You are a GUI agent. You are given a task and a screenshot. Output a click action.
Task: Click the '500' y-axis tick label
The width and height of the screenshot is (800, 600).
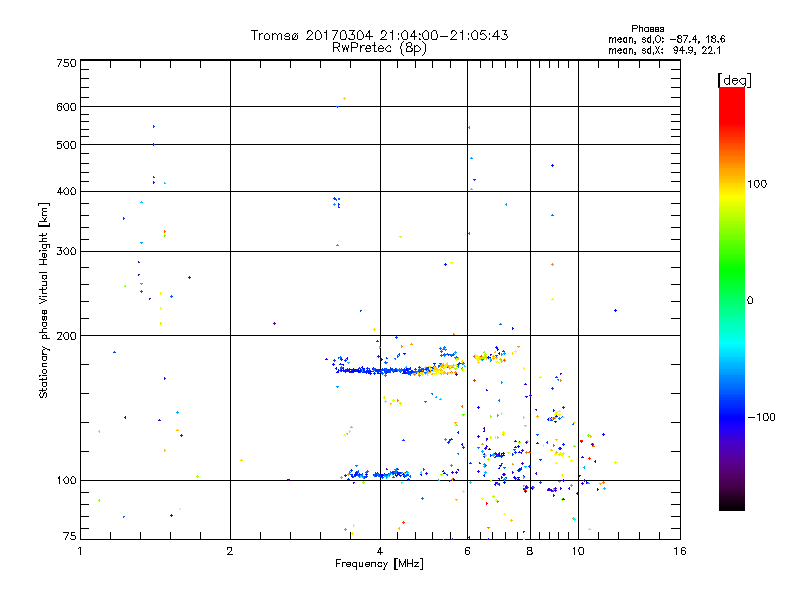point(66,145)
